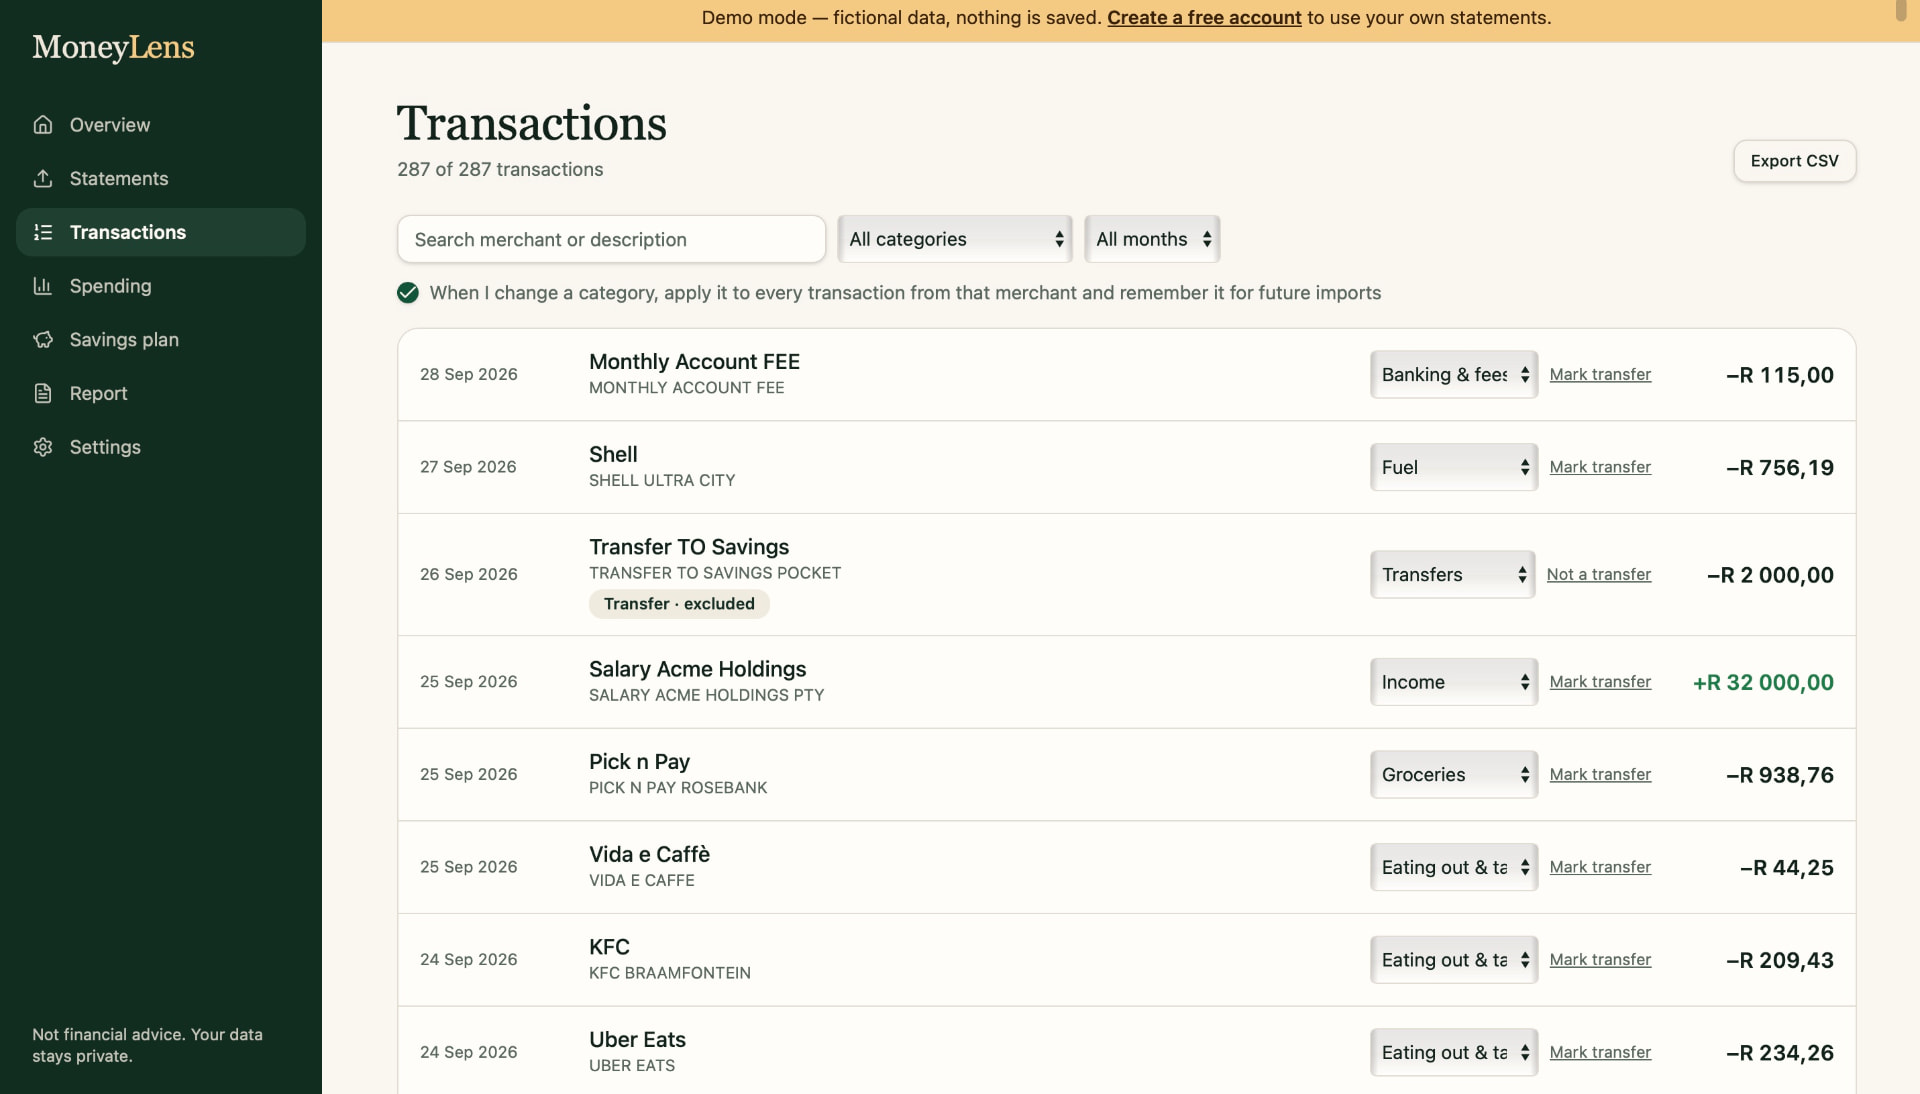
Task: Click the Report document icon
Action: click(43, 393)
